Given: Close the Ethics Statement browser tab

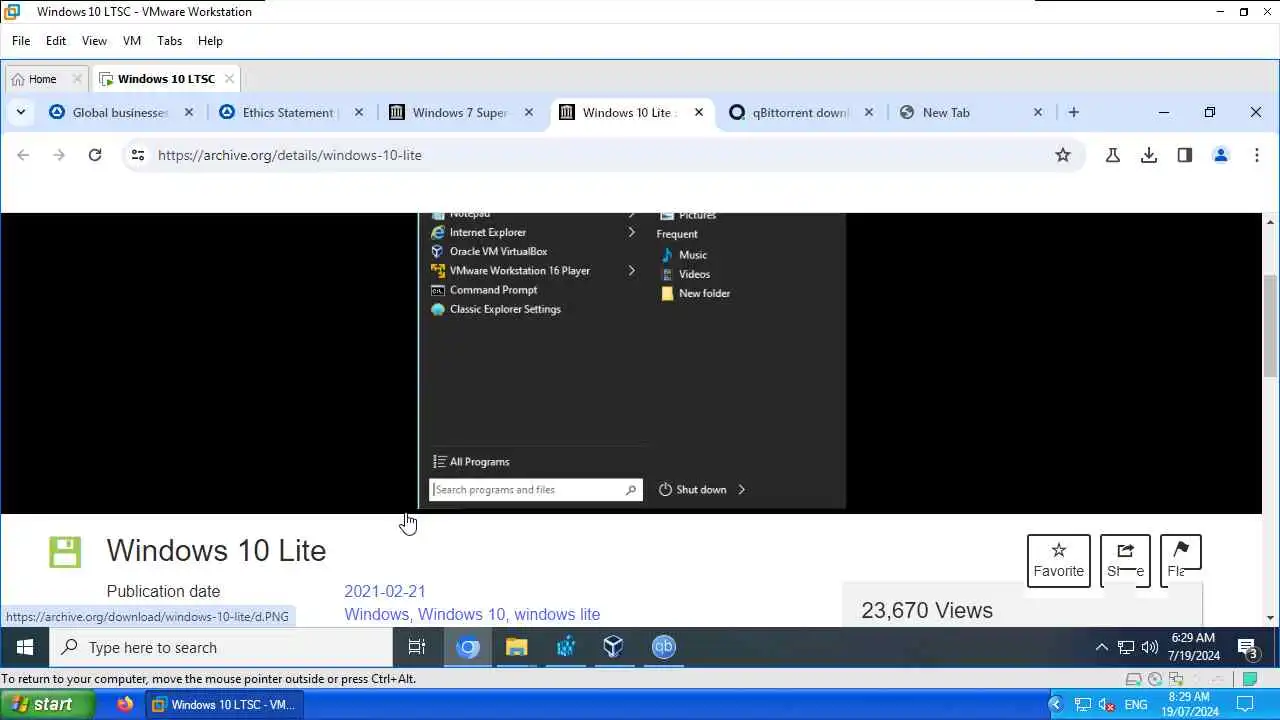Looking at the screenshot, I should coord(359,113).
